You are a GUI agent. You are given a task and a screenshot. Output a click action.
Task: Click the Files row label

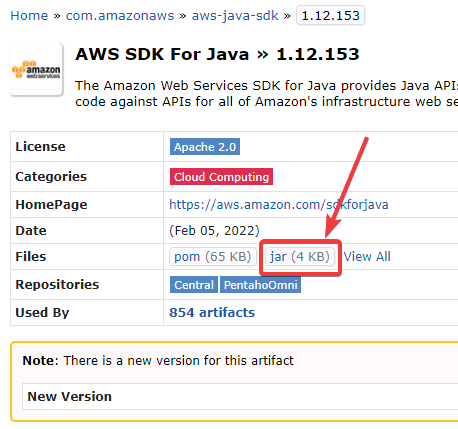[31, 257]
